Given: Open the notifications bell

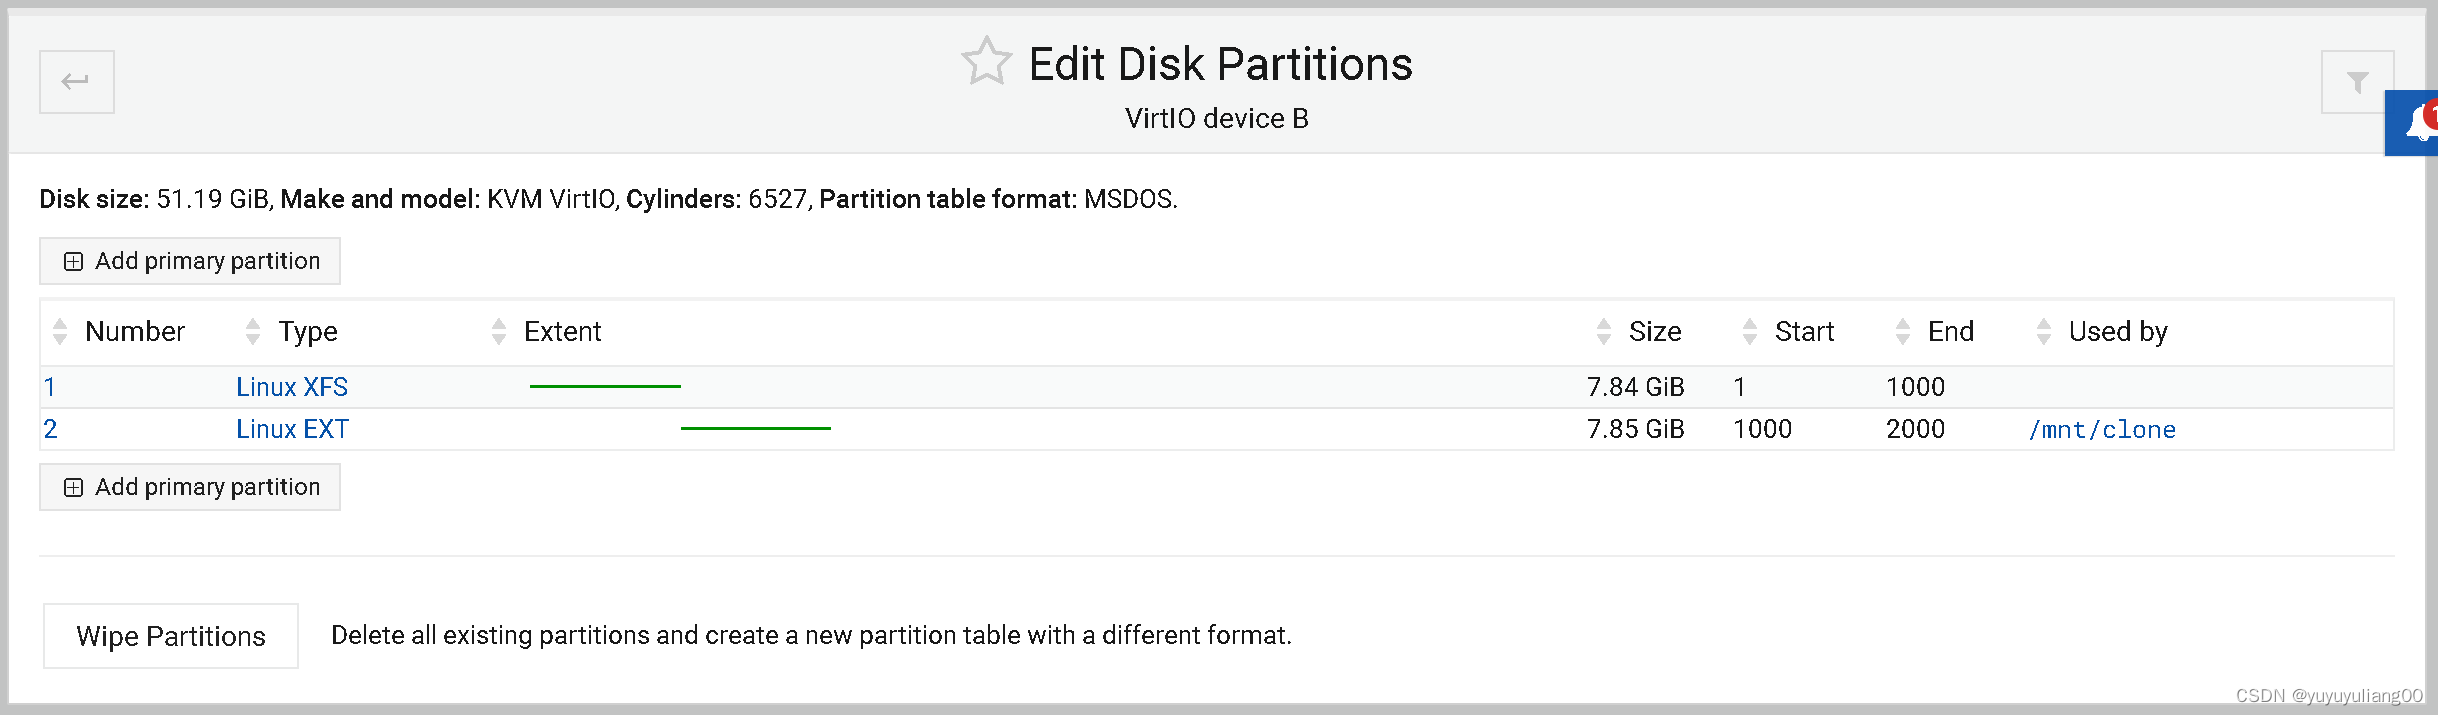Looking at the screenshot, I should [2418, 124].
